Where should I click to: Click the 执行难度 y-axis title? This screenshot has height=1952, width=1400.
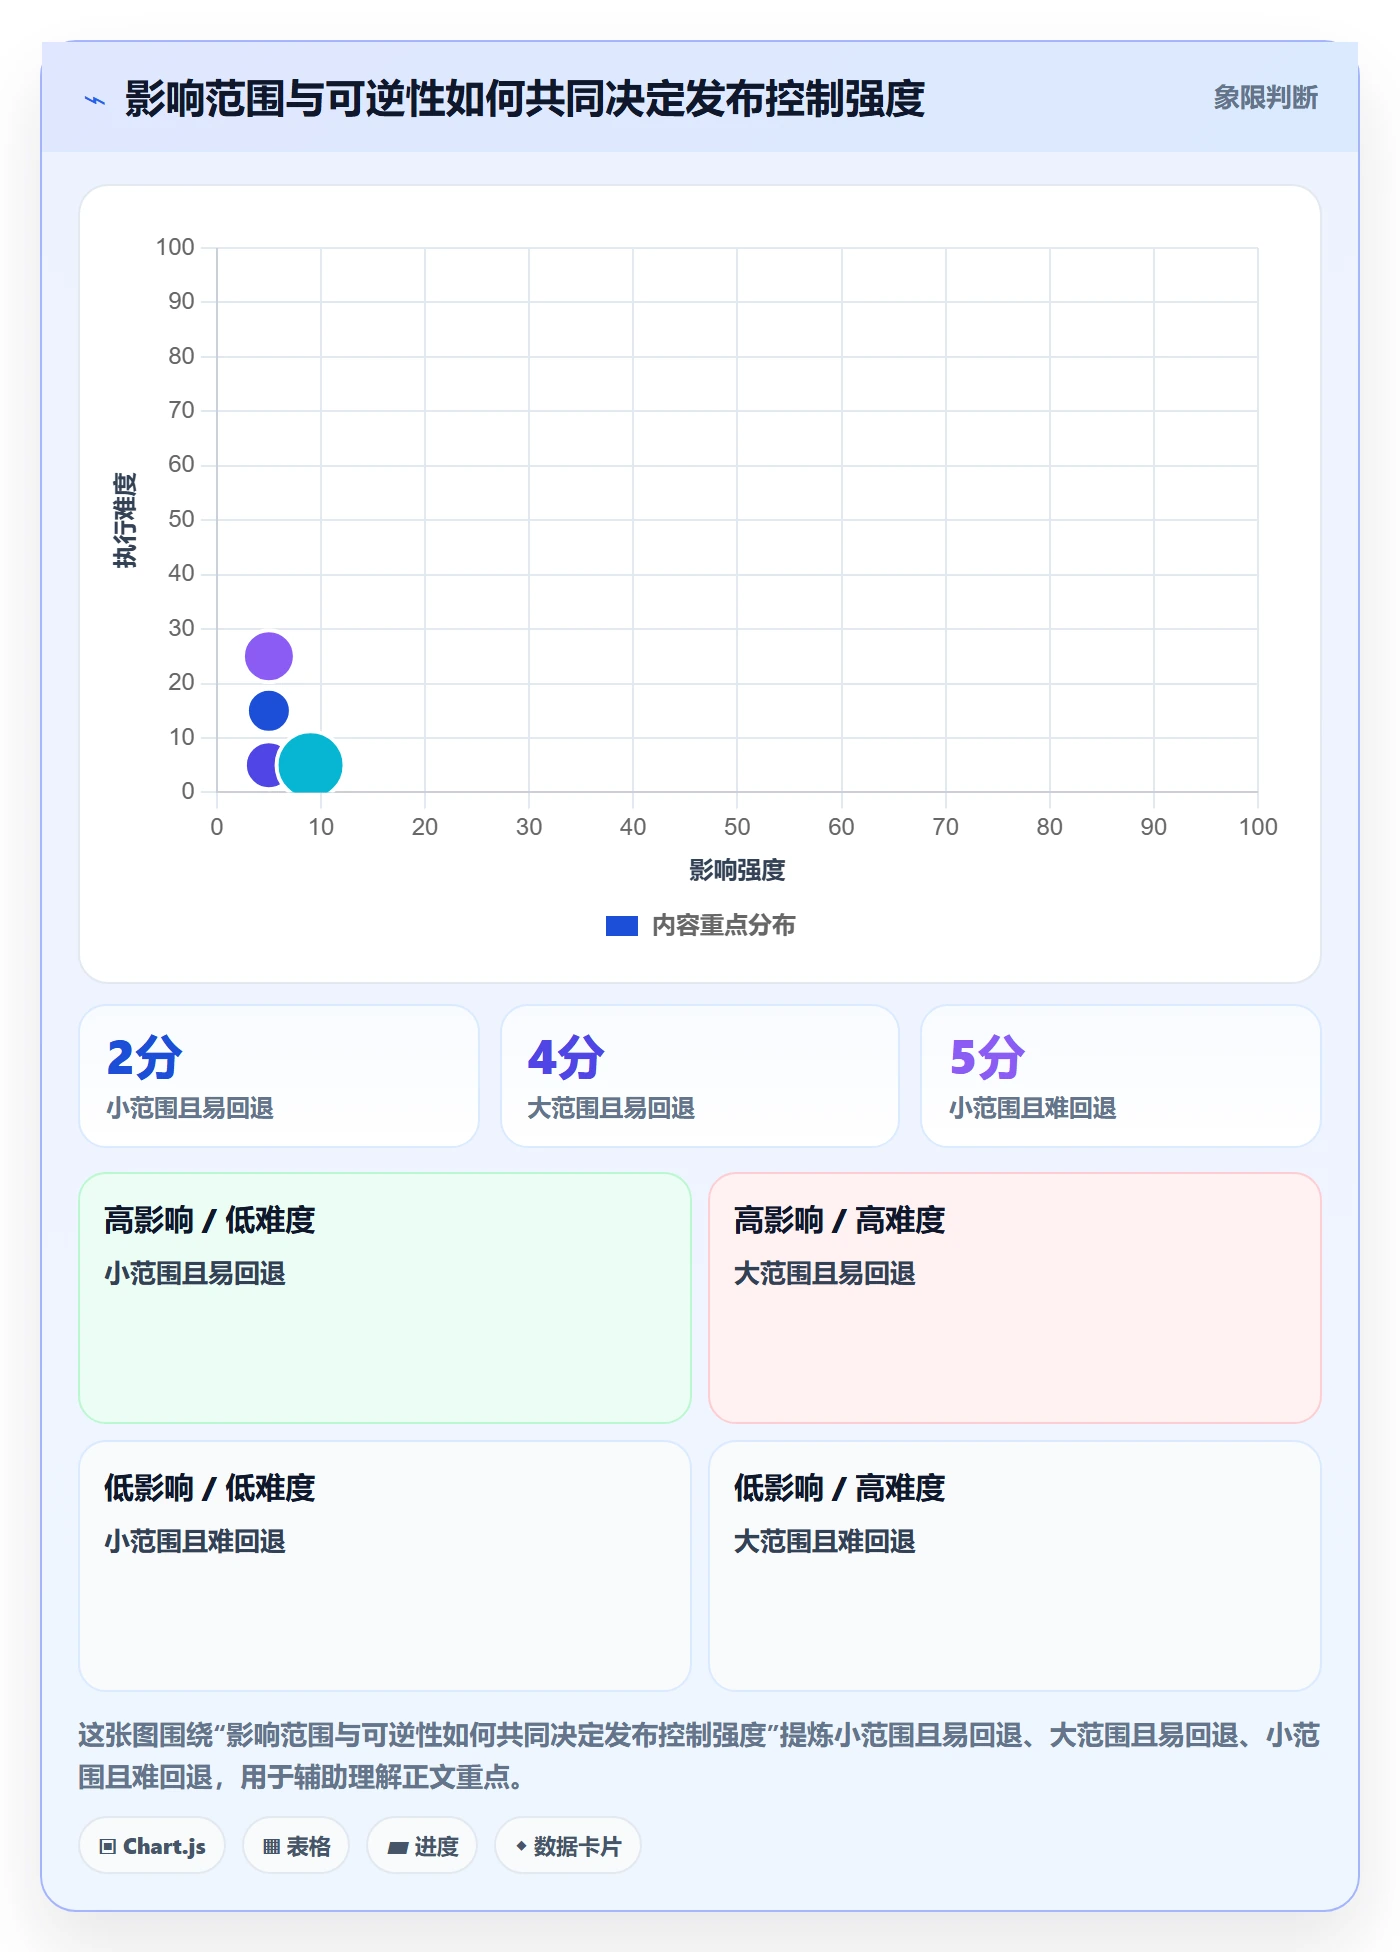coord(124,520)
